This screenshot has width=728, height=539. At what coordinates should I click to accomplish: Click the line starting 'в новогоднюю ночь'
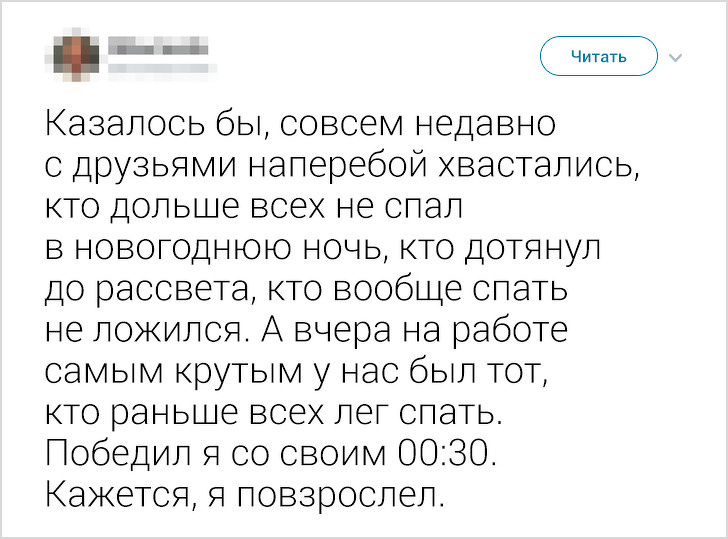[x=320, y=248]
